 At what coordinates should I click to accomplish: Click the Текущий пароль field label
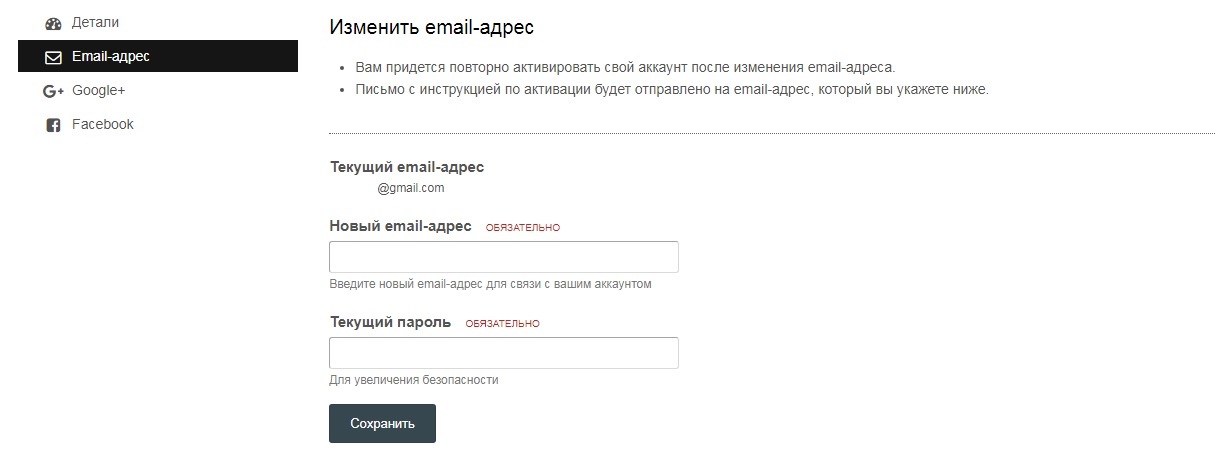[390, 322]
